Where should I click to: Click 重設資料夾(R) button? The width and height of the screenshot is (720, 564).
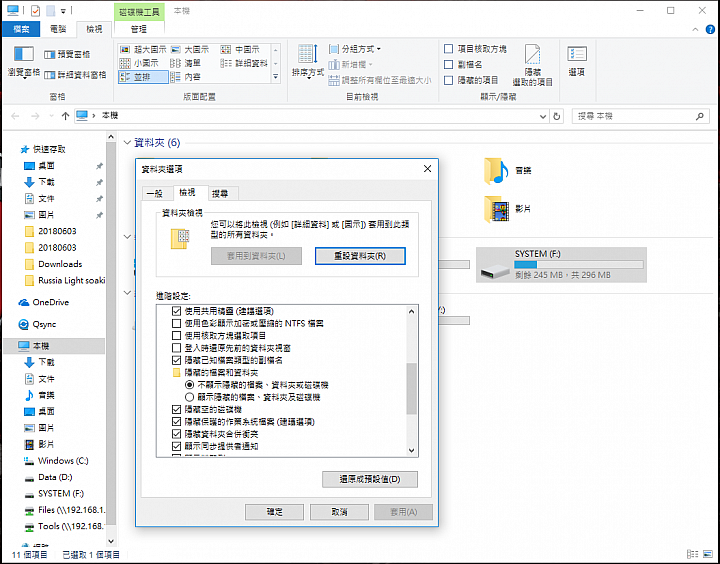click(x=360, y=256)
